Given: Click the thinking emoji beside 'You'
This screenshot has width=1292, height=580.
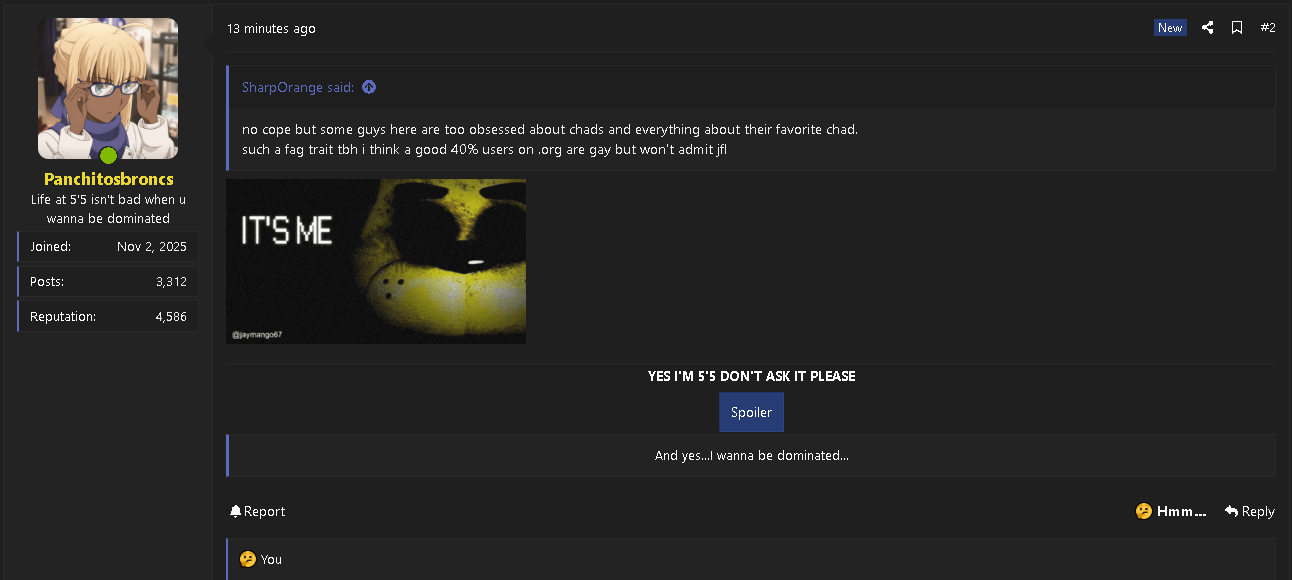Looking at the screenshot, I should (247, 559).
